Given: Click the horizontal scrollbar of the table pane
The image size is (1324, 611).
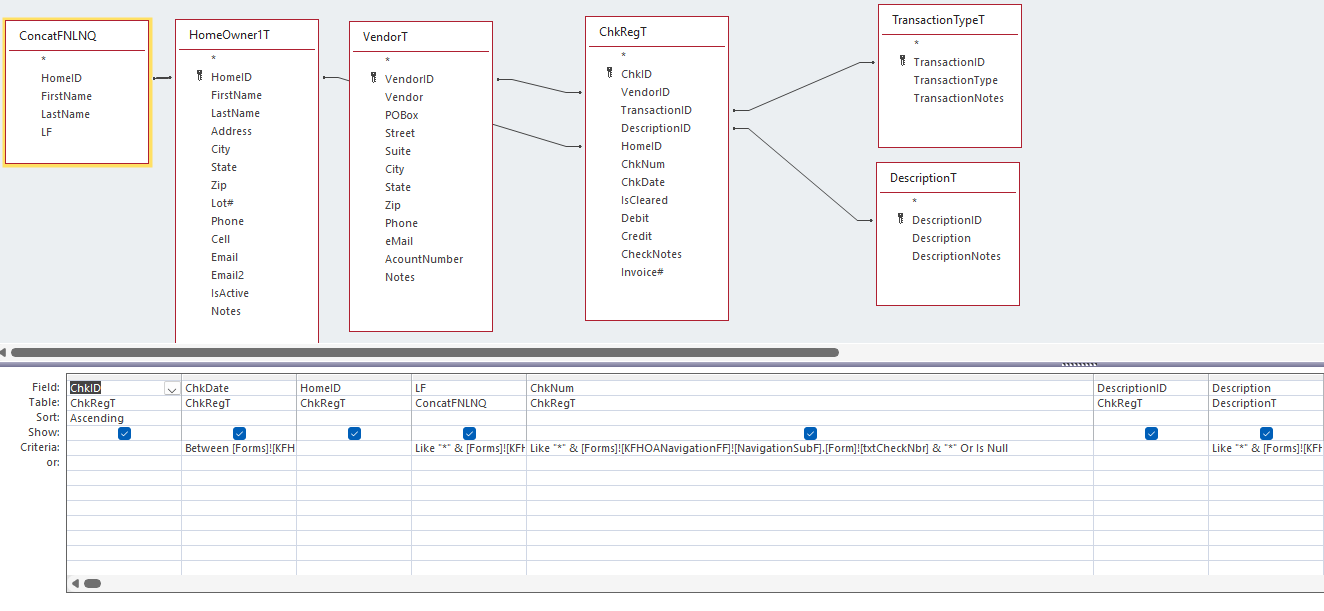Looking at the screenshot, I should 424,352.
